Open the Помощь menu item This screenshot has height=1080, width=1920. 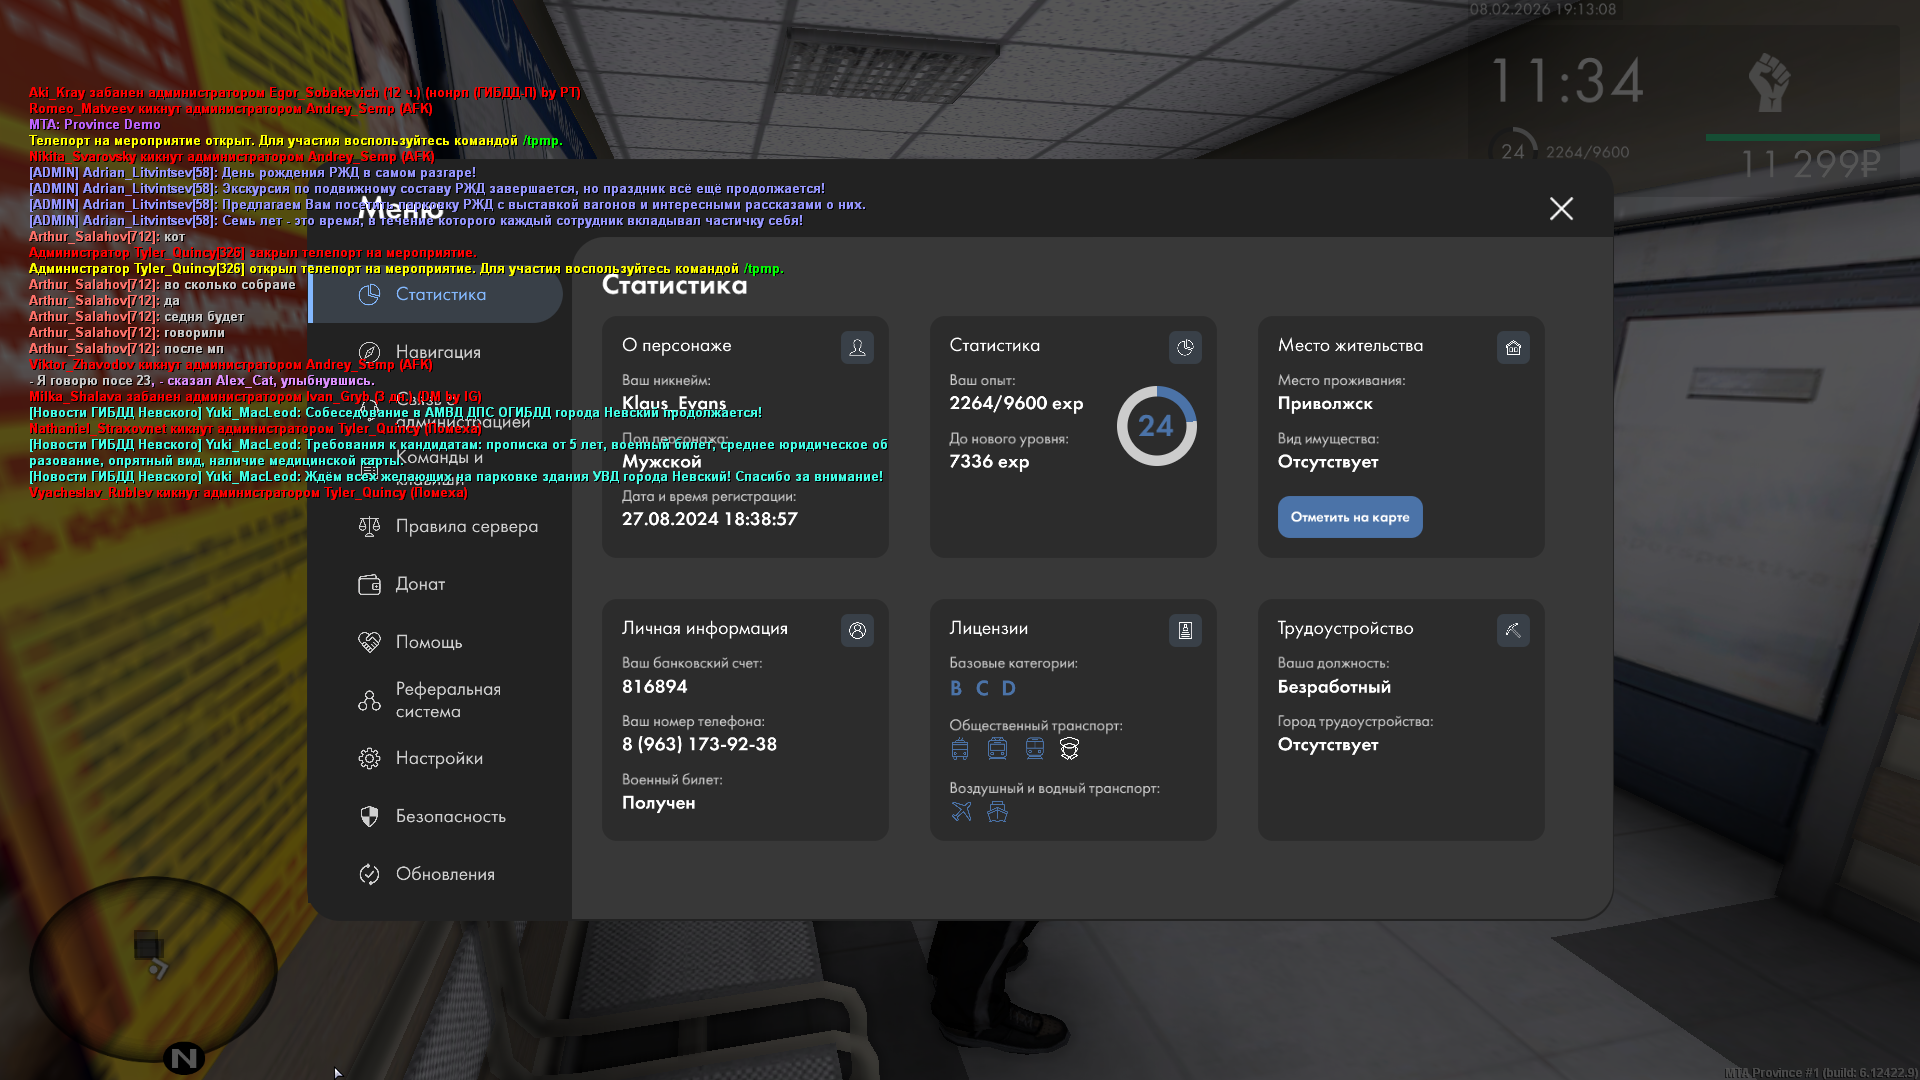pyautogui.click(x=428, y=642)
